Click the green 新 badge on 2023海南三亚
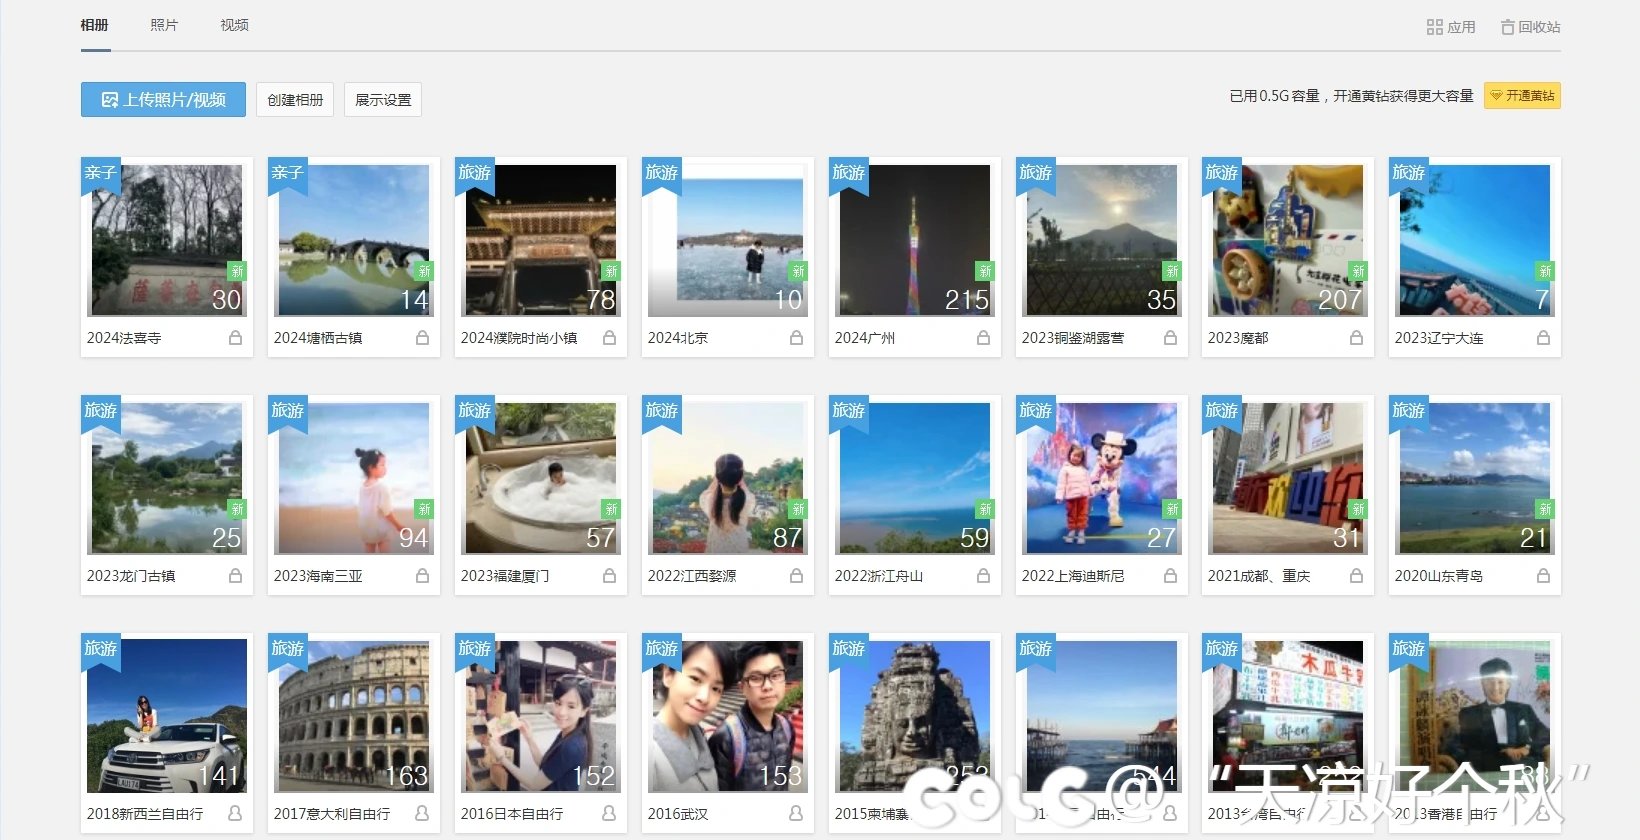 click(424, 509)
